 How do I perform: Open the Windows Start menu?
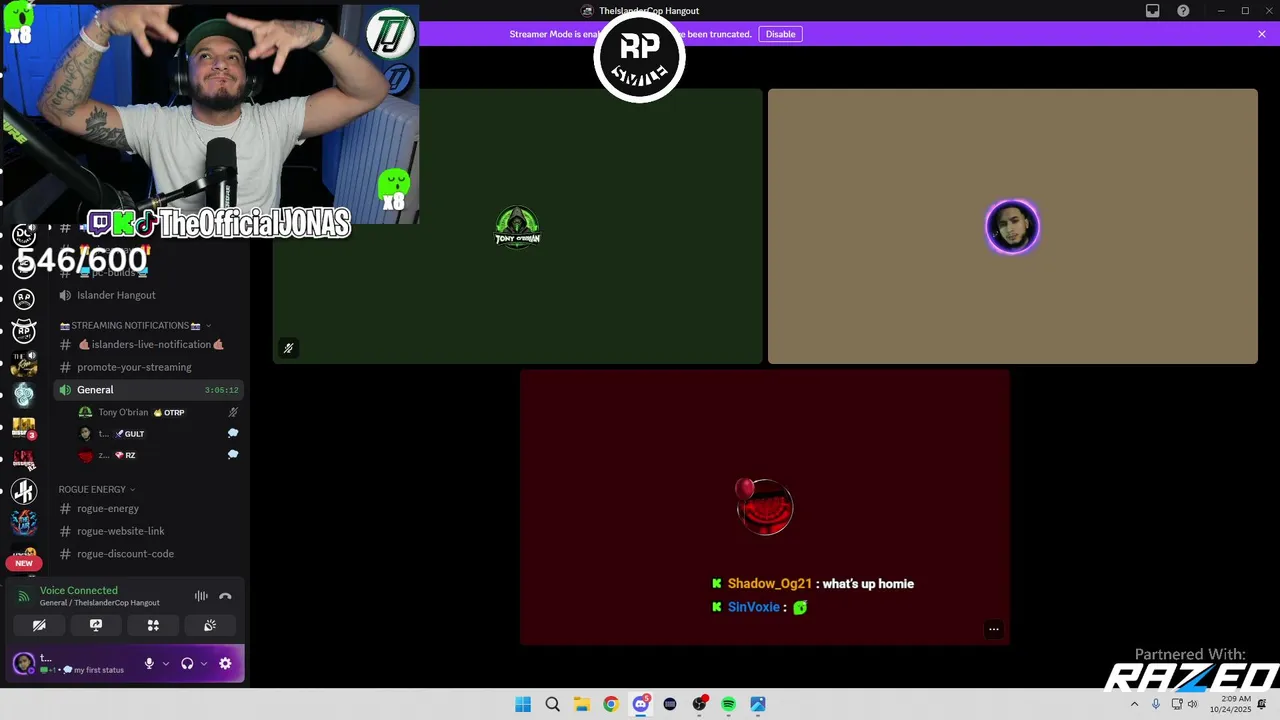click(x=523, y=704)
